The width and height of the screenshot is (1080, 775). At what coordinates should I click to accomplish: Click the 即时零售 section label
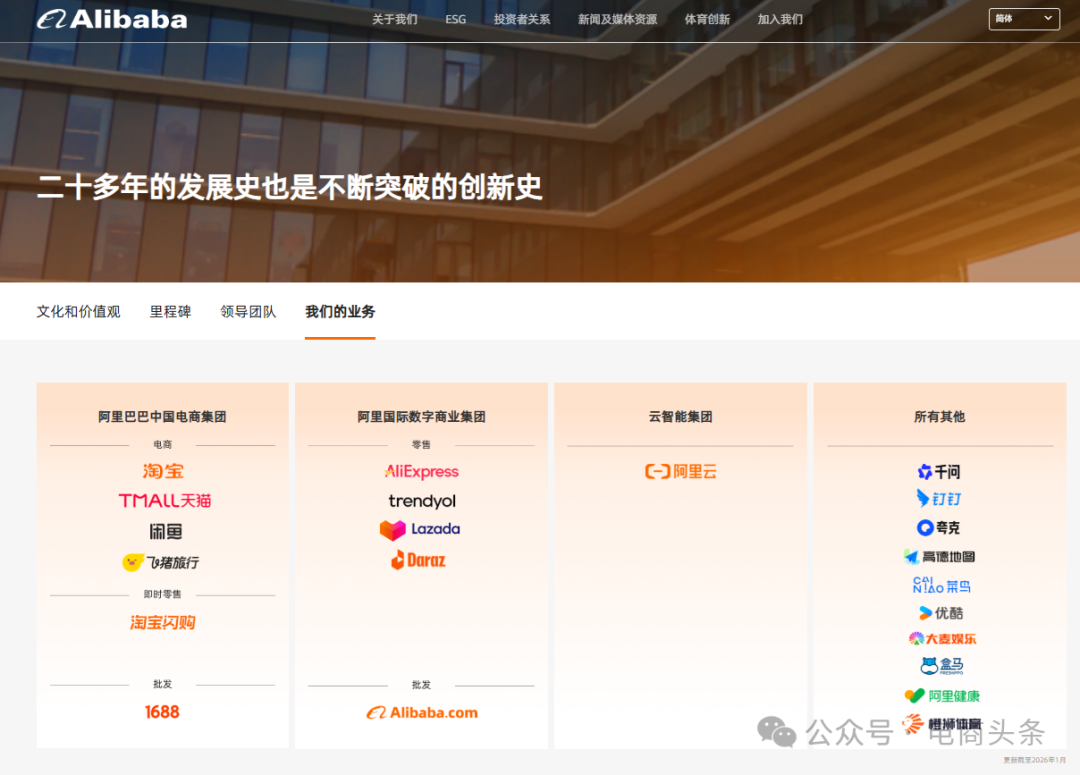(x=163, y=595)
